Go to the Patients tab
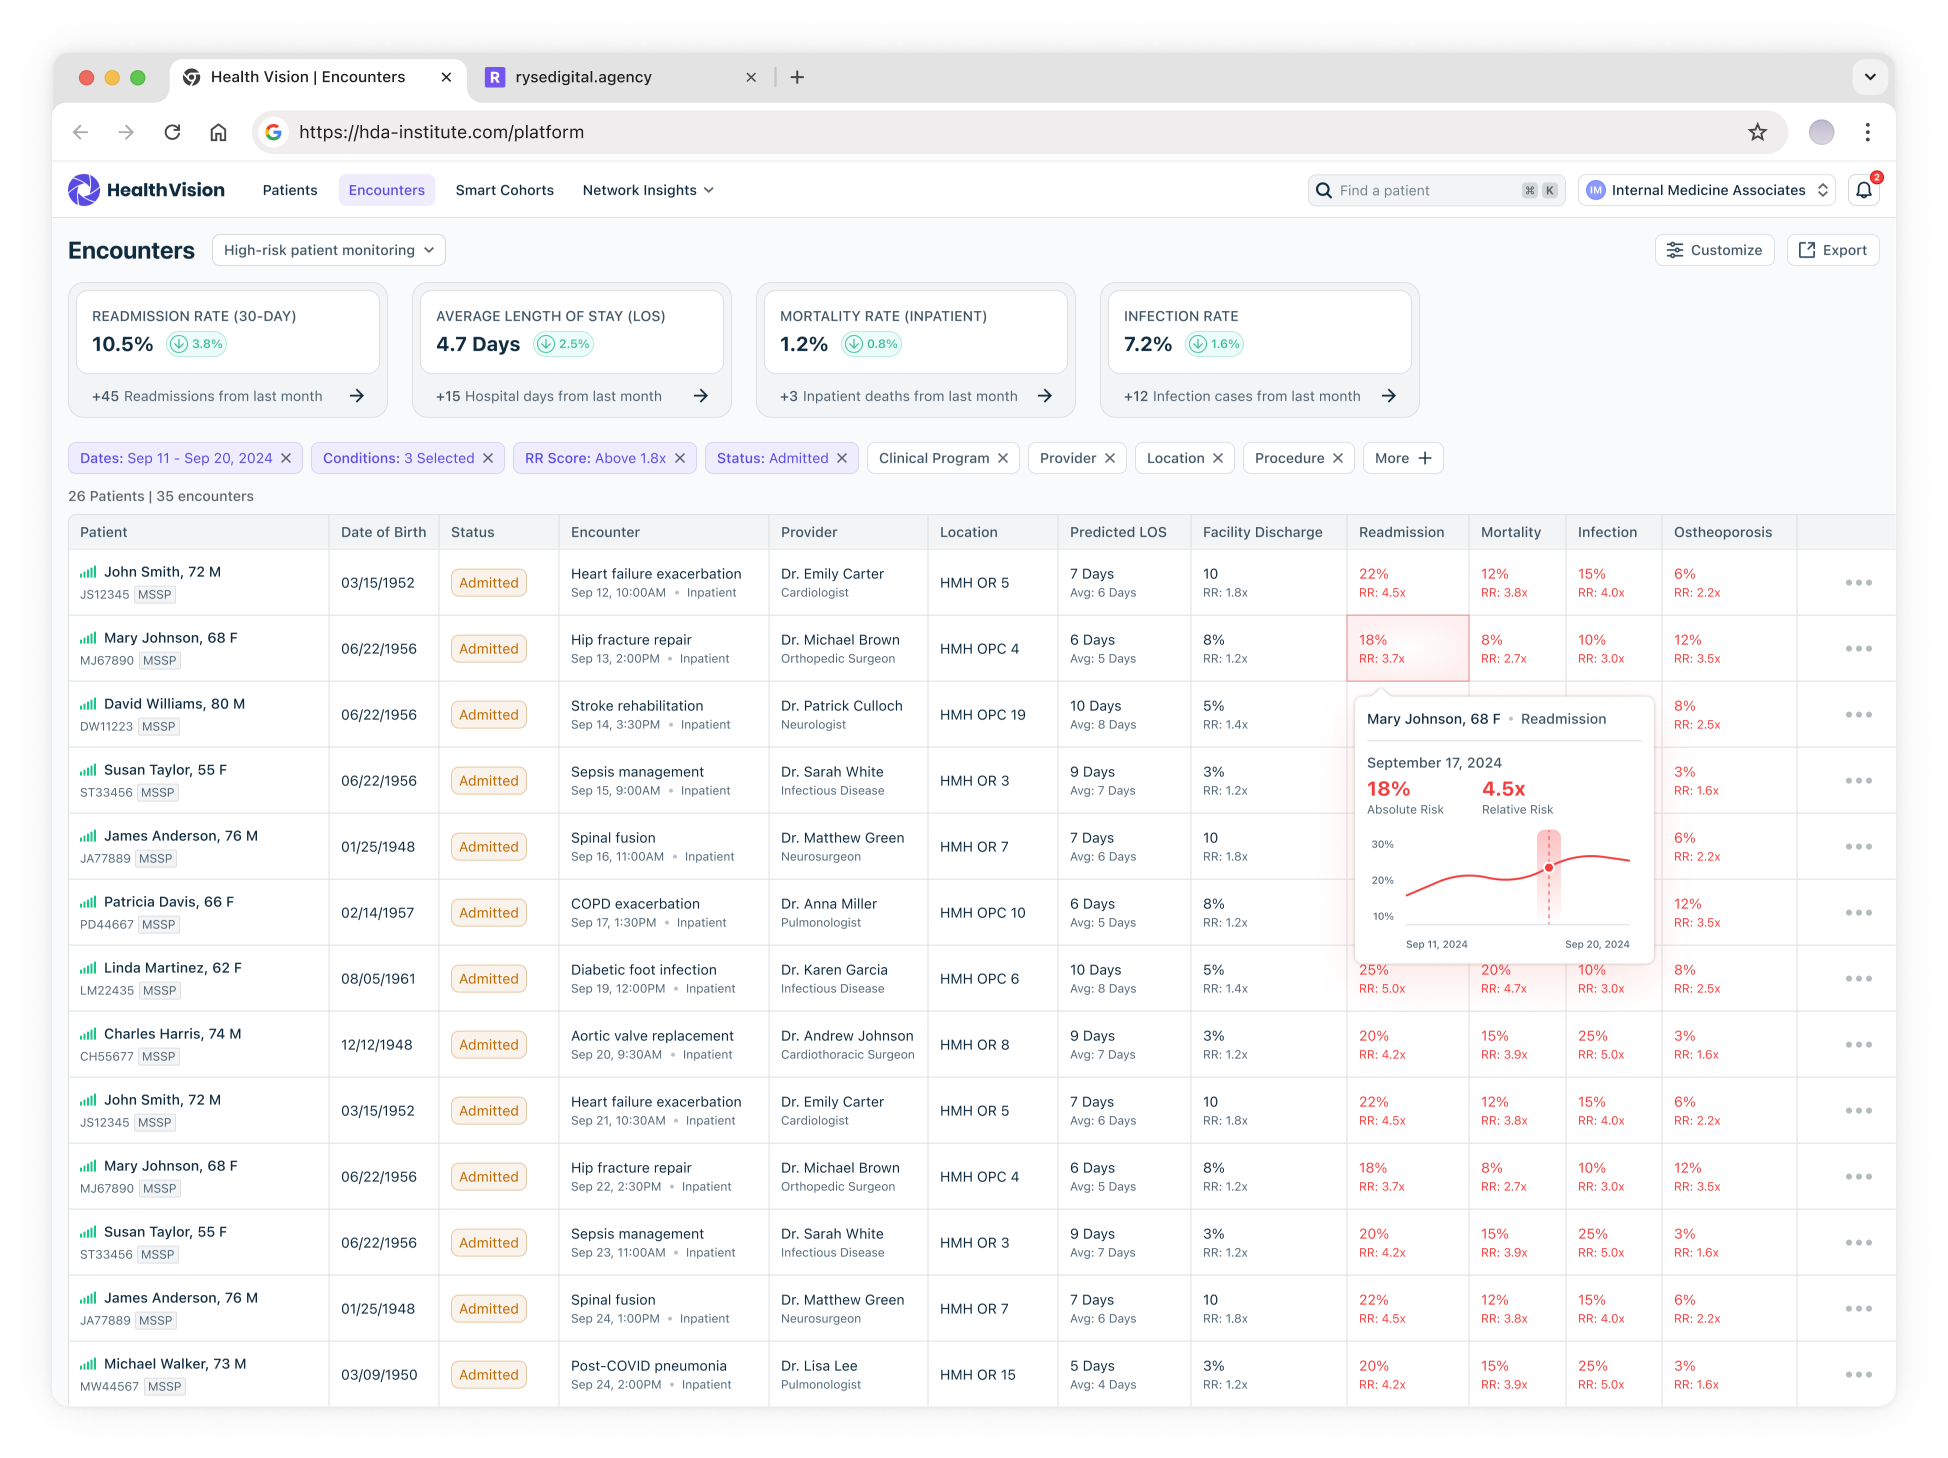Screen dimensions: 1948x1458 290,190
